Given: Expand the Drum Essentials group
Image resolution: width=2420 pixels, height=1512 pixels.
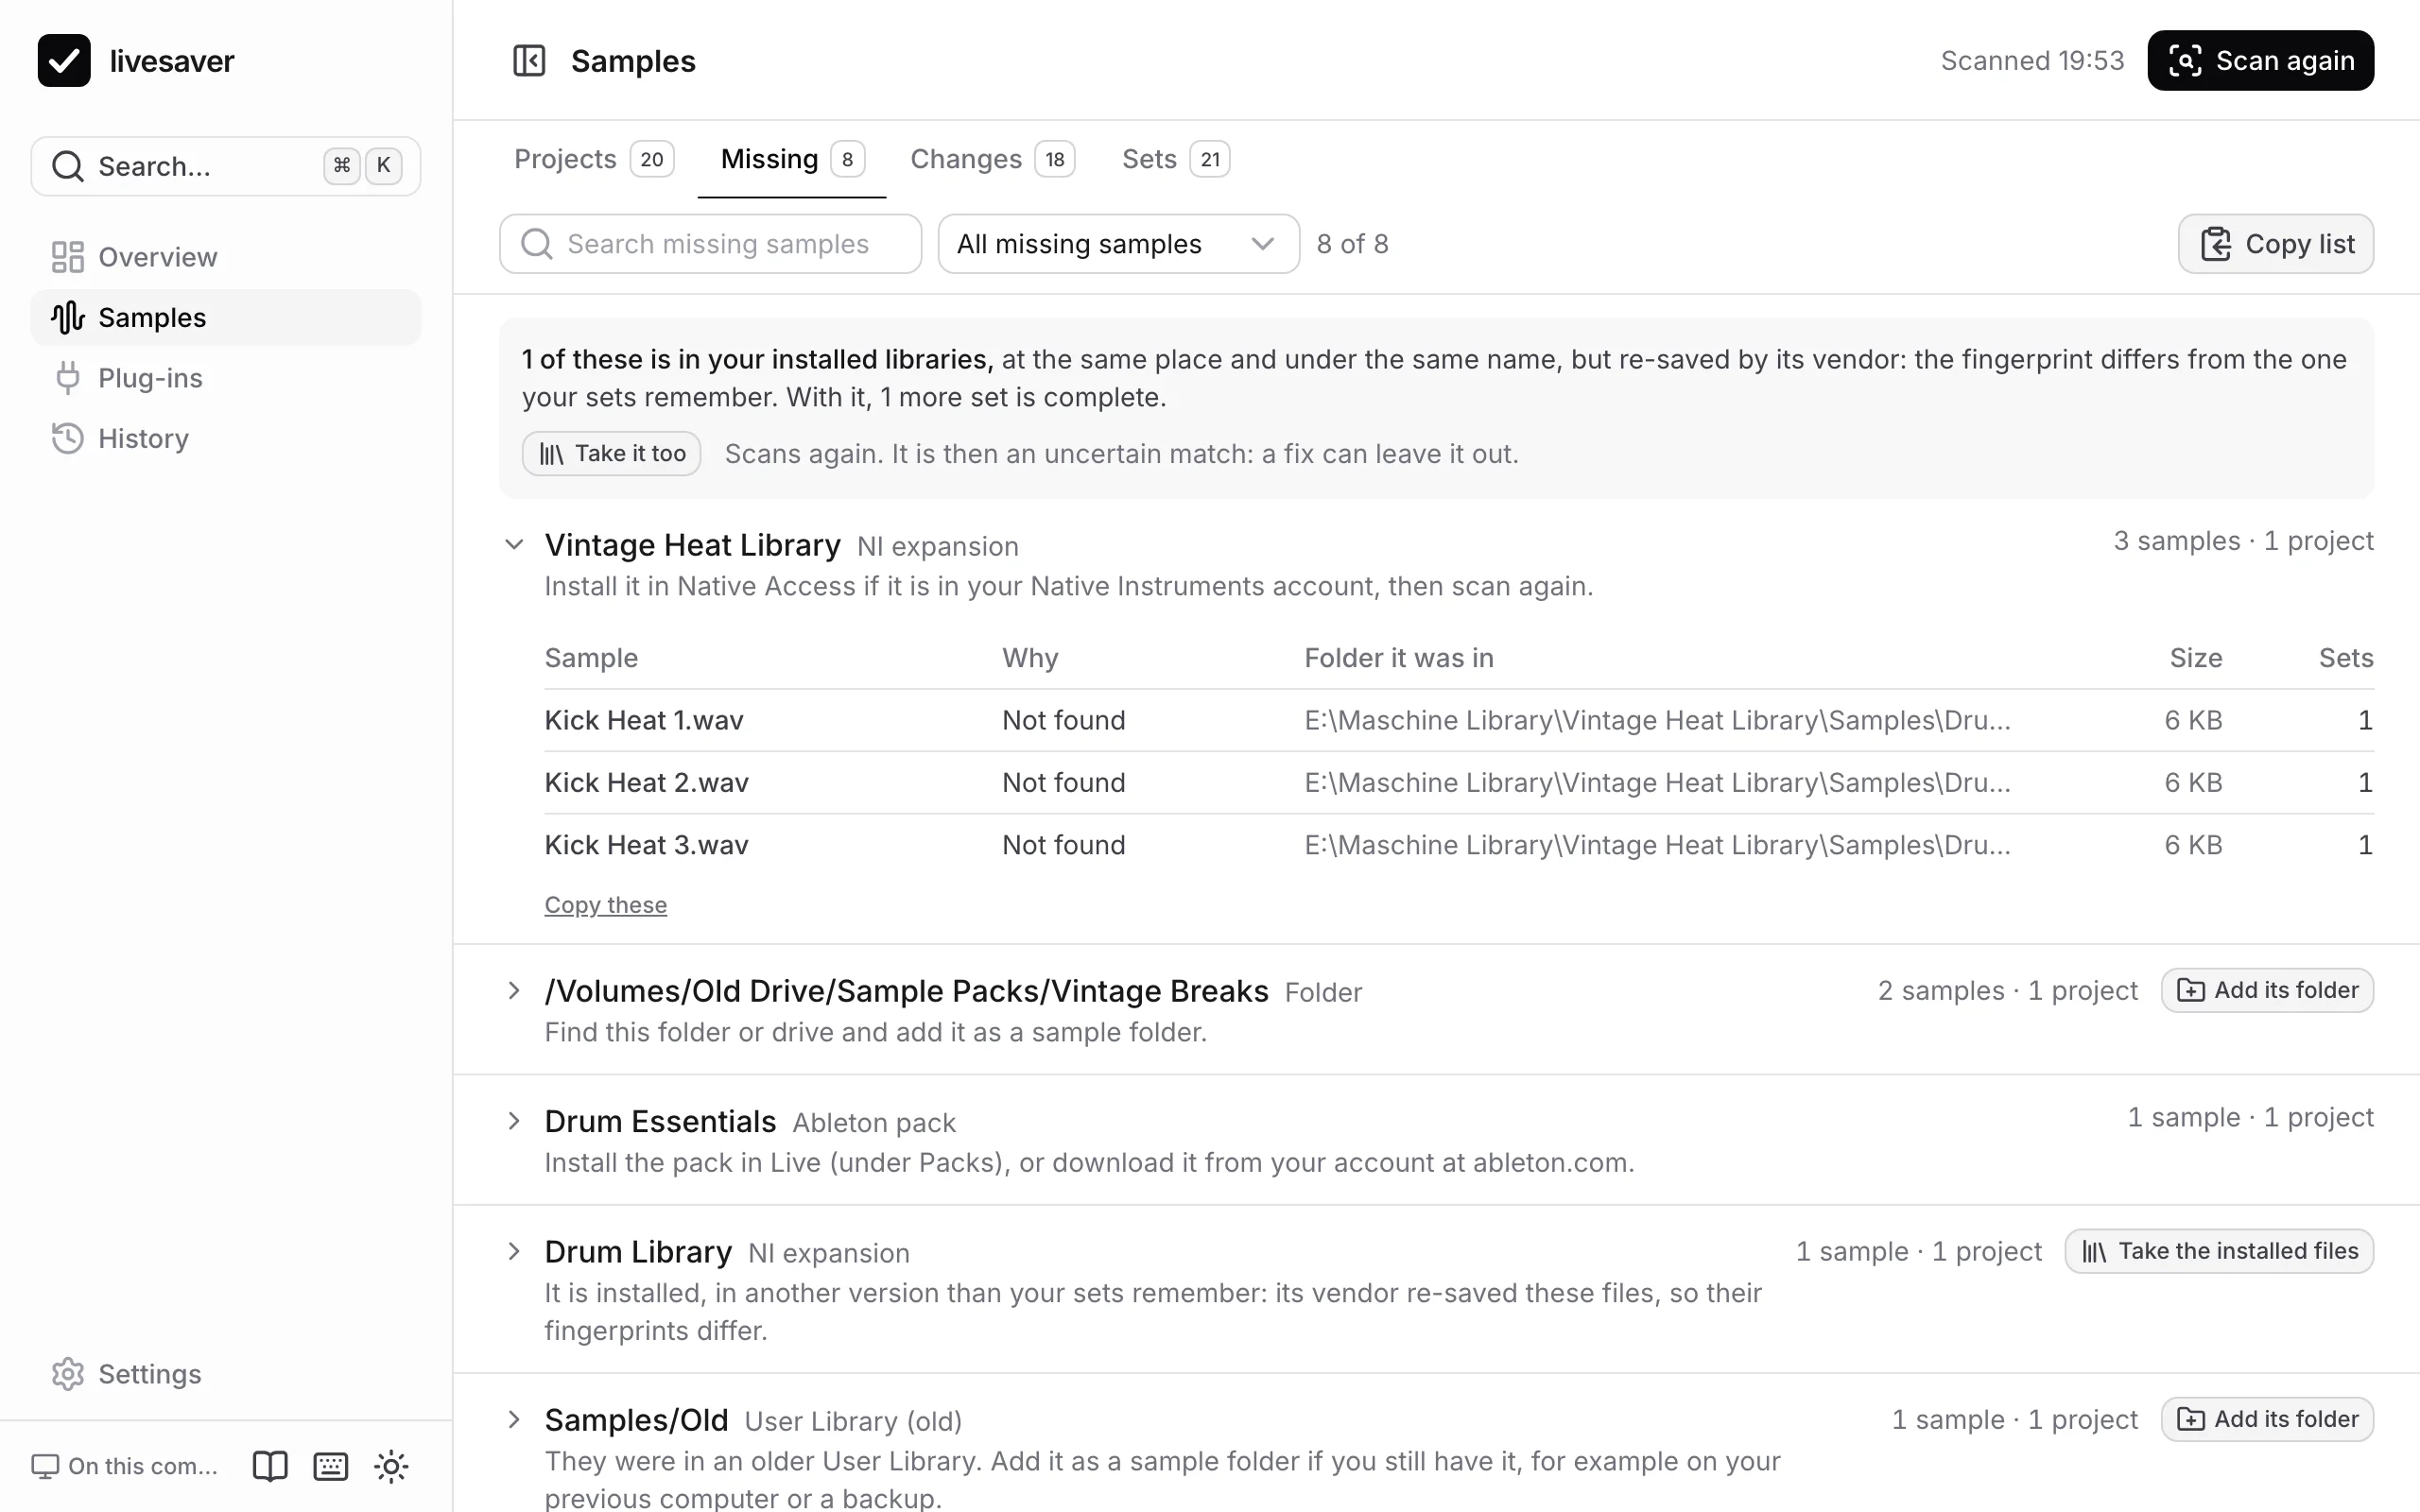Looking at the screenshot, I should (x=514, y=1121).
